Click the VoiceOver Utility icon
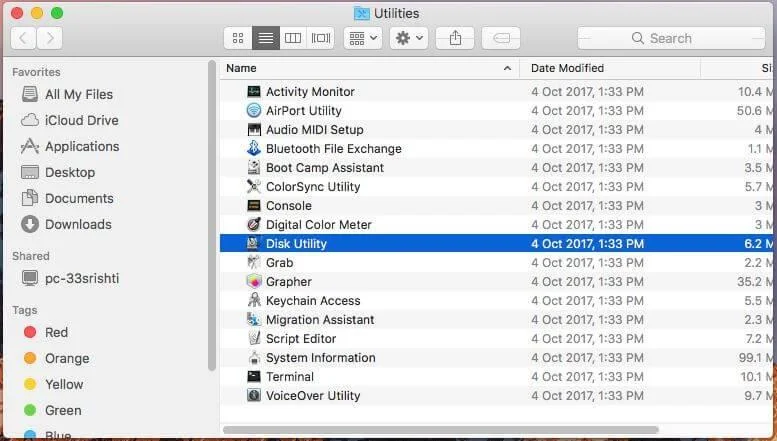This screenshot has width=777, height=441. click(254, 395)
